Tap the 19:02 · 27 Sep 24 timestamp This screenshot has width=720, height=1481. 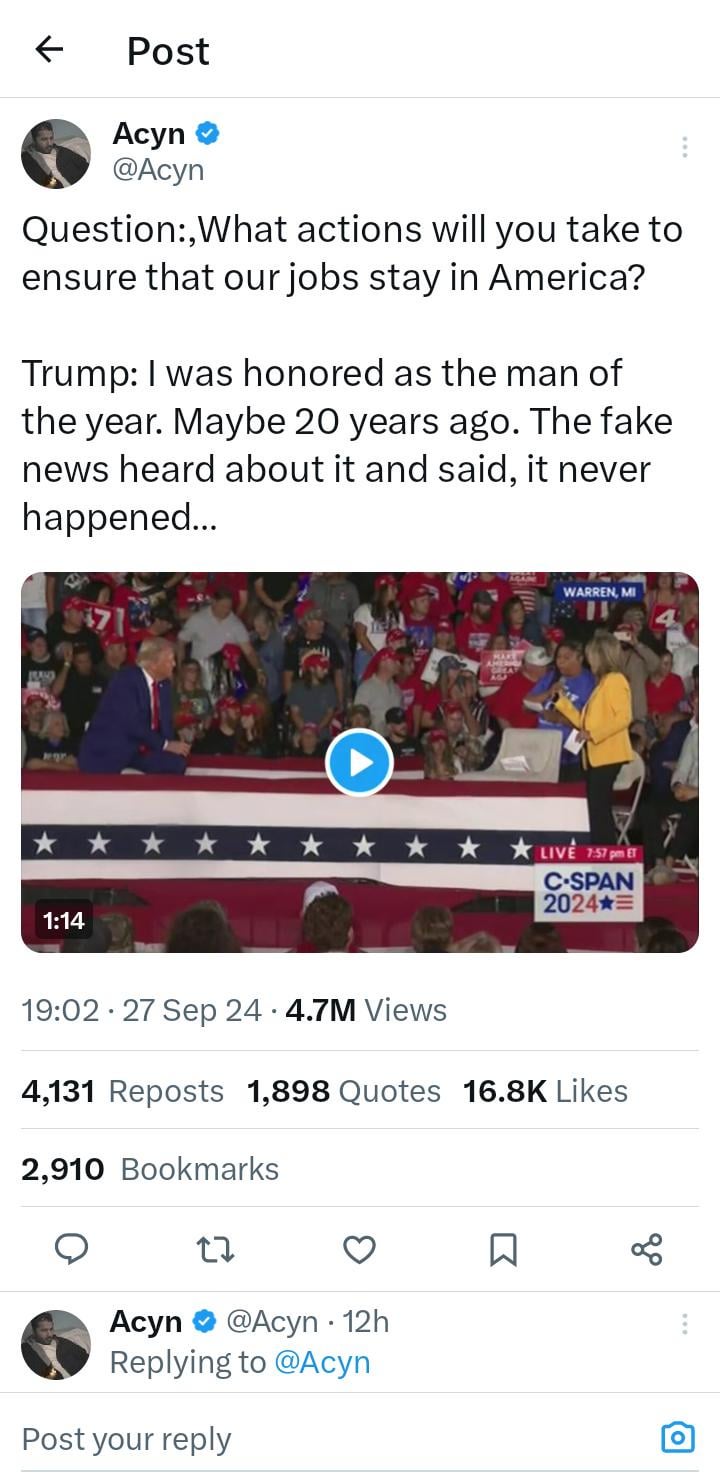coord(141,1010)
